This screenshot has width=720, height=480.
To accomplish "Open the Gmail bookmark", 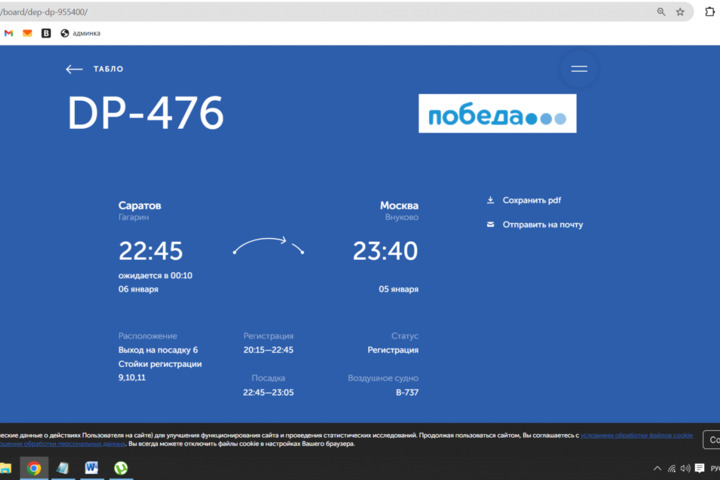I will [x=8, y=33].
